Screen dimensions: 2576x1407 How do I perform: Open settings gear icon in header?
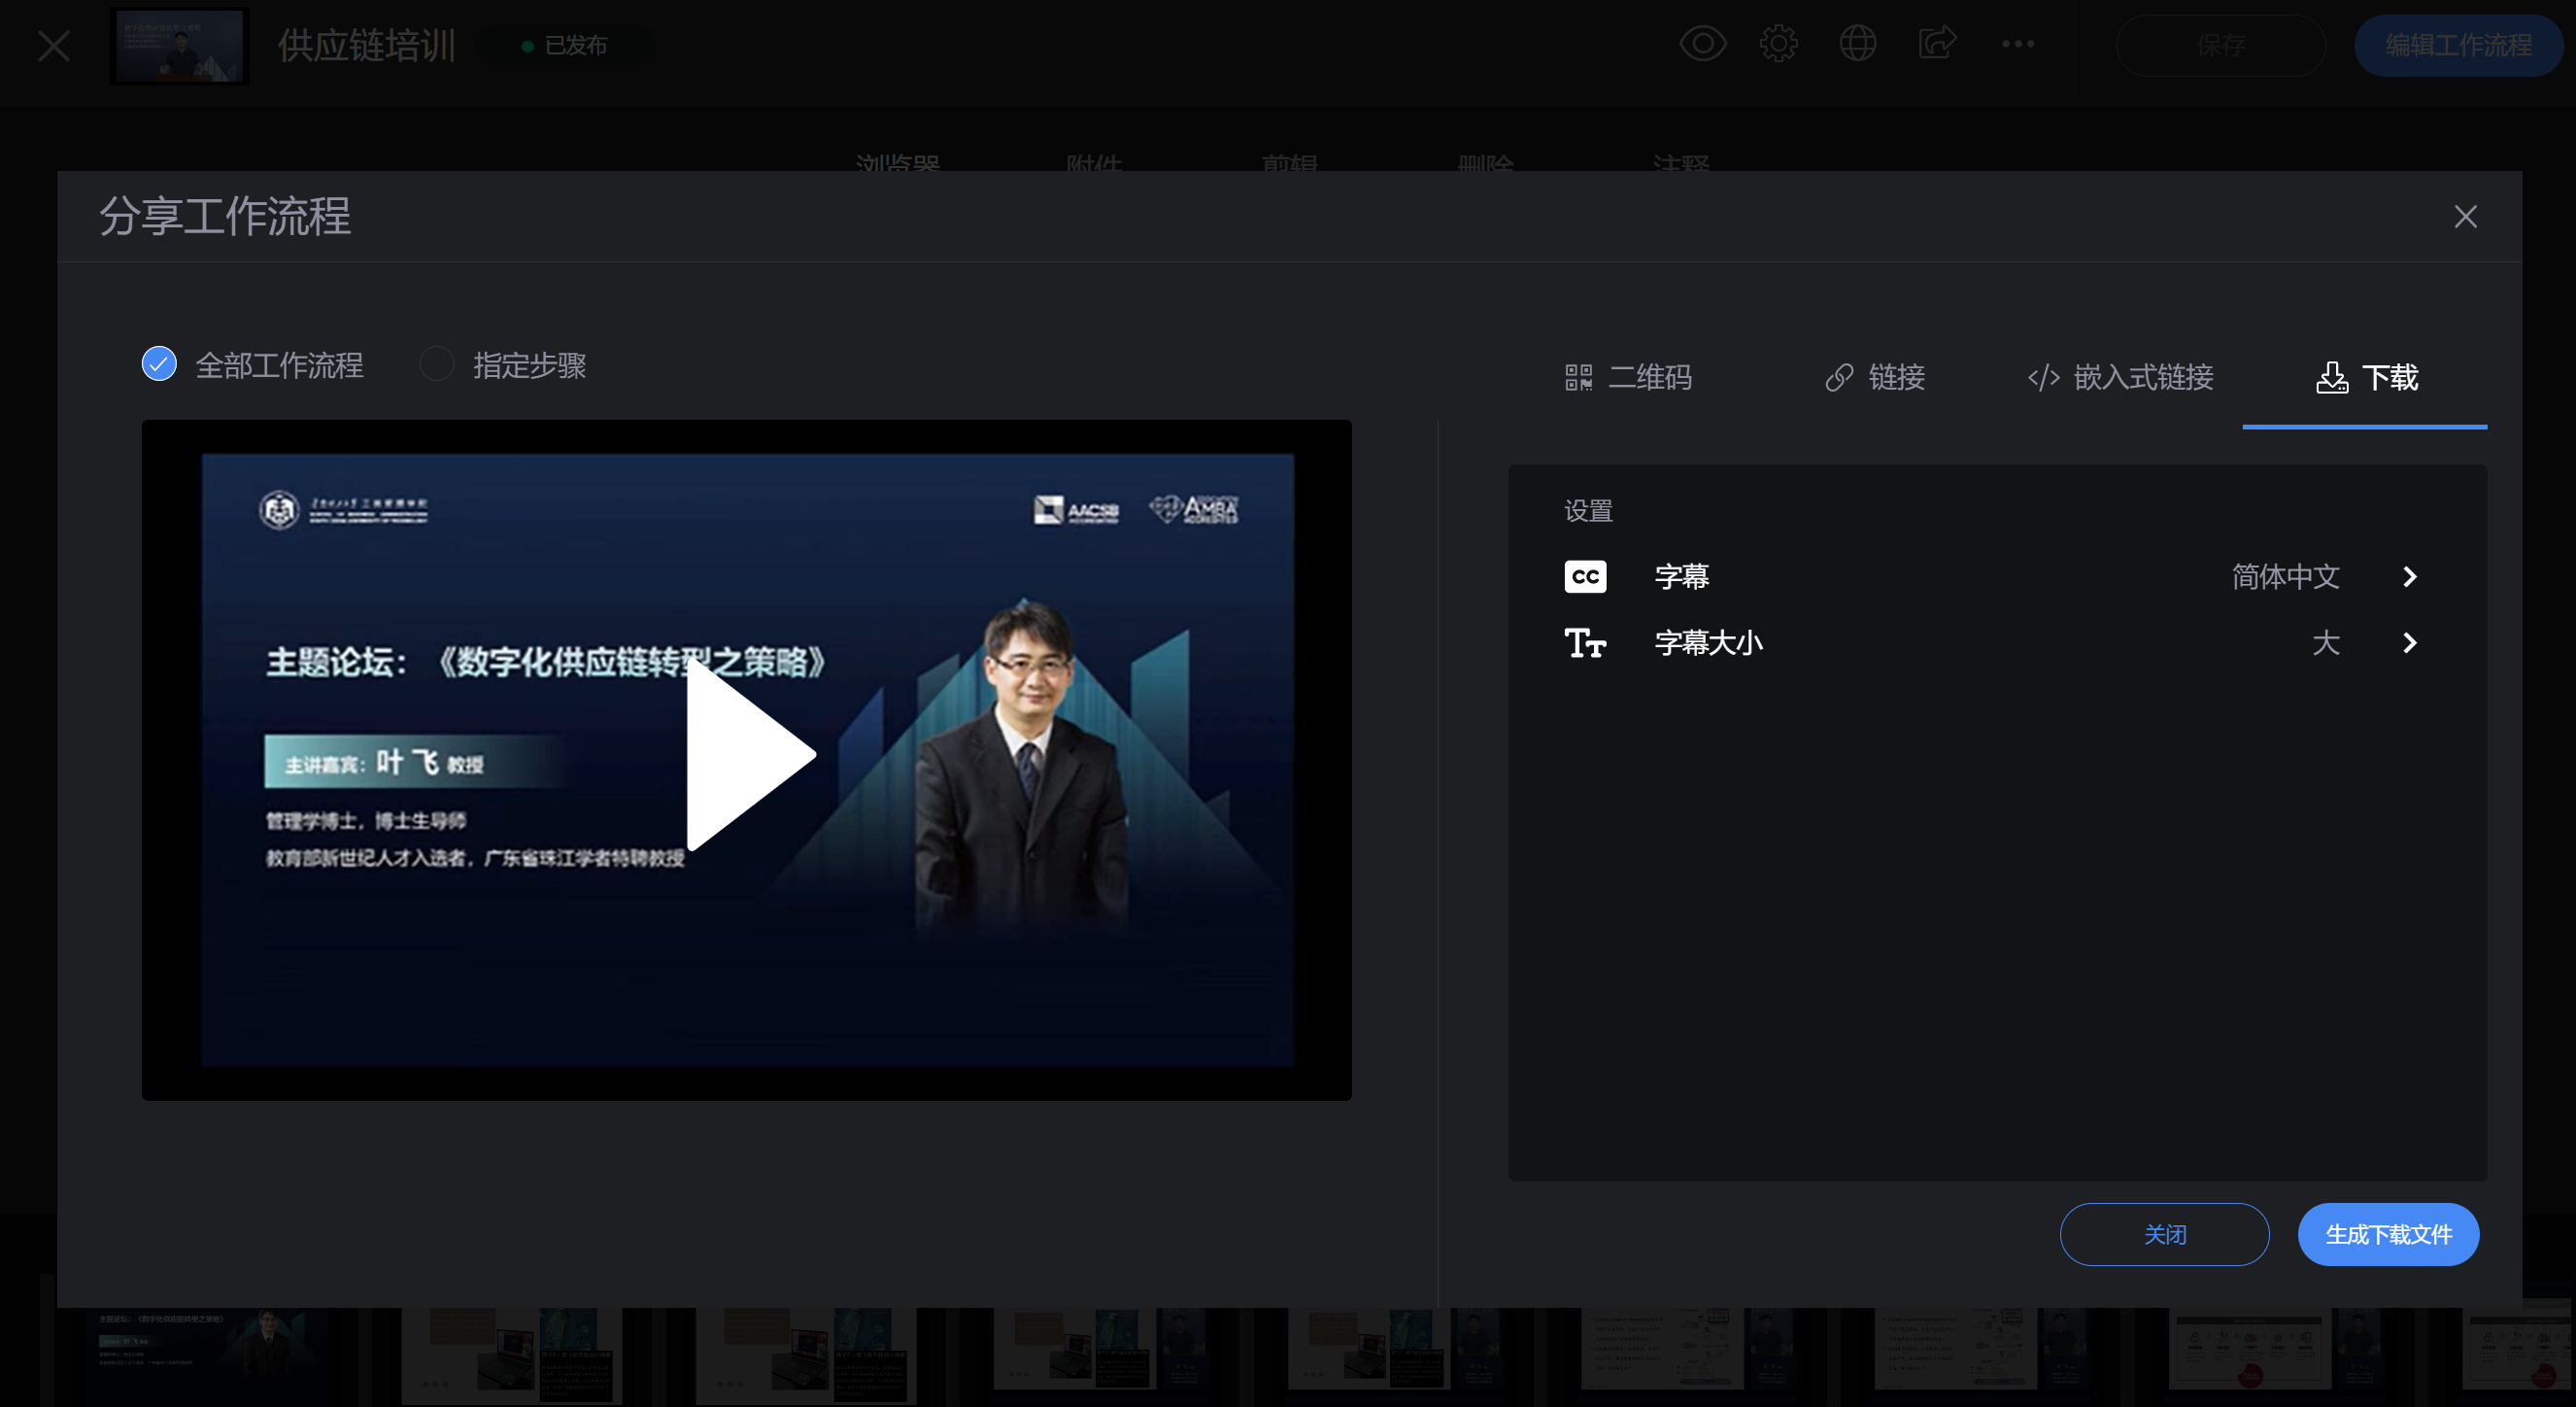(x=1778, y=44)
